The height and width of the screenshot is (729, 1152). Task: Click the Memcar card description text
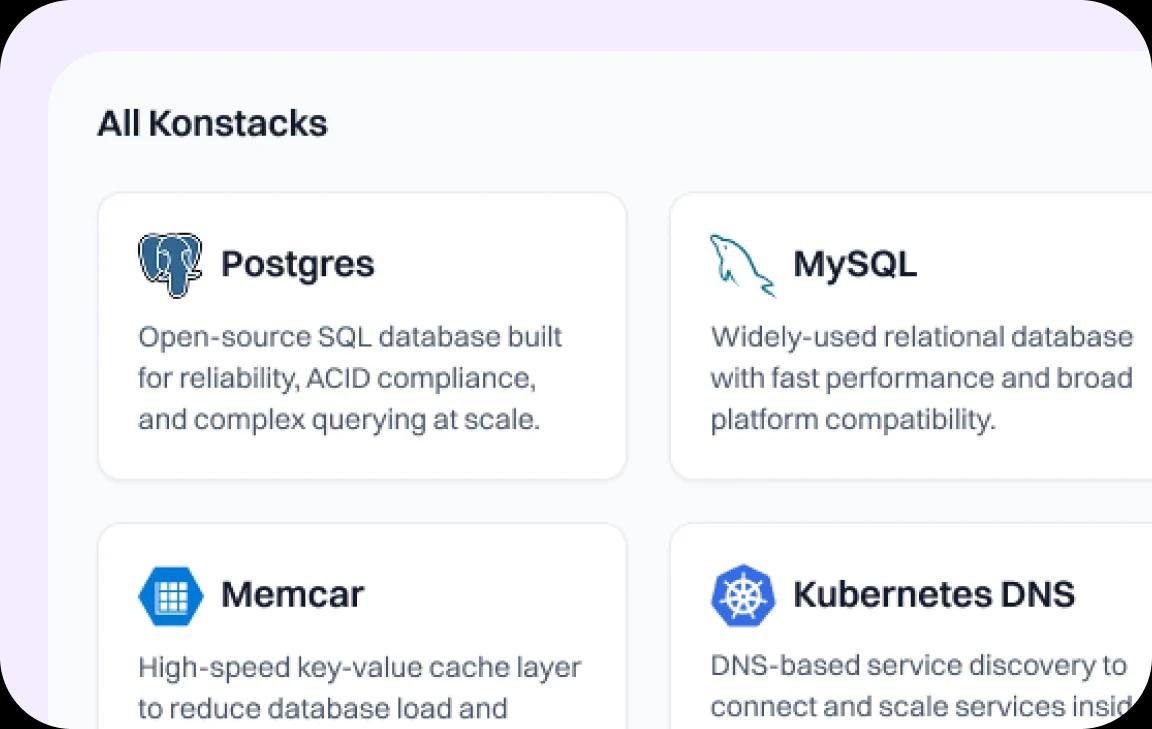[x=358, y=687]
